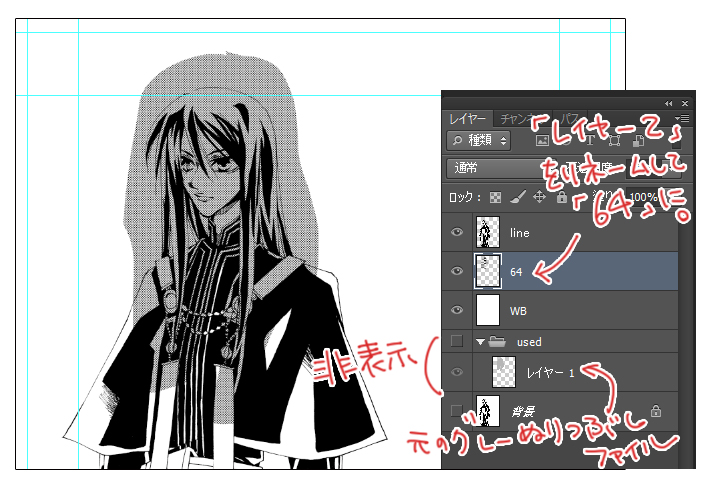718x492 pixels.
Task: Select the line layer thumbnail
Action: [x=488, y=232]
